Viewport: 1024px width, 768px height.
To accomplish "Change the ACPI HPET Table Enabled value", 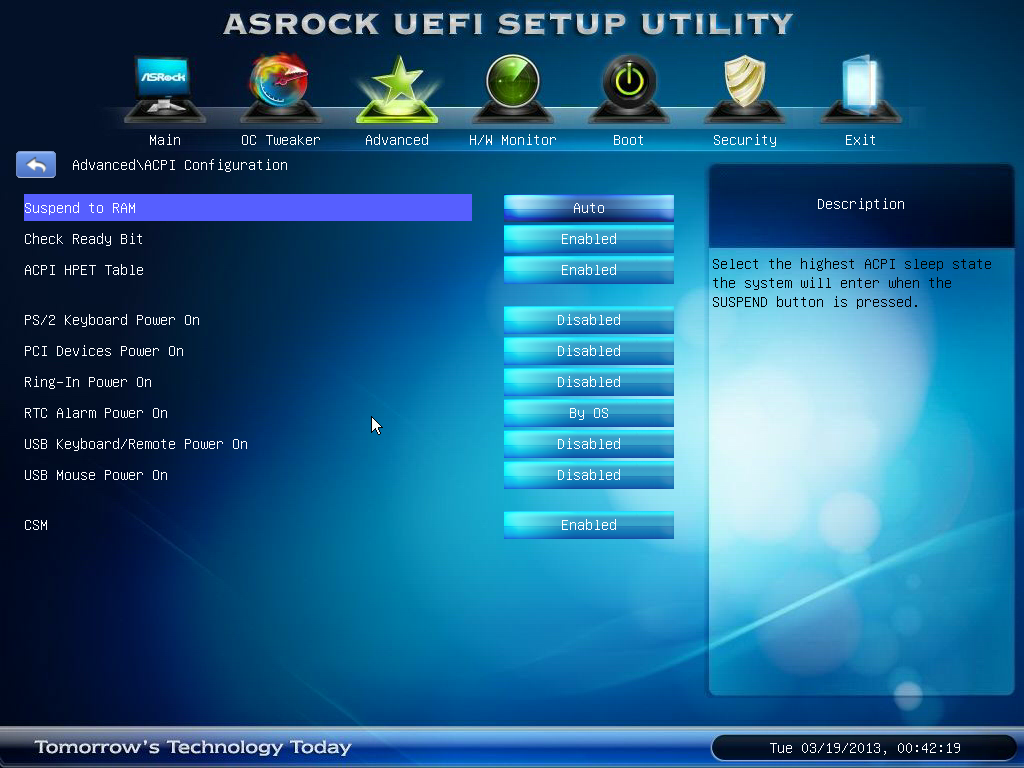I will [x=588, y=270].
